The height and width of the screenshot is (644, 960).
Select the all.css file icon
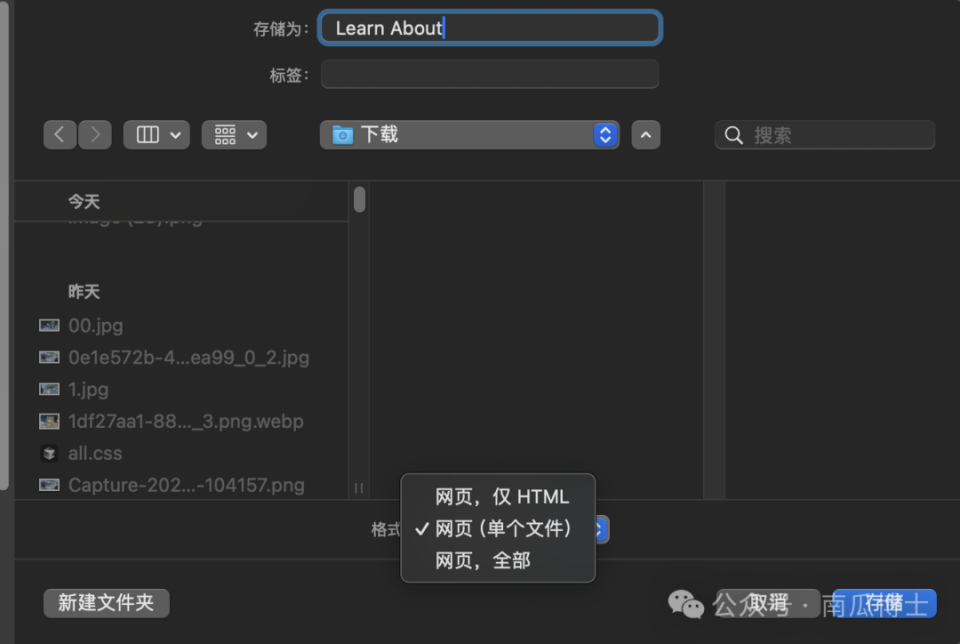point(49,453)
